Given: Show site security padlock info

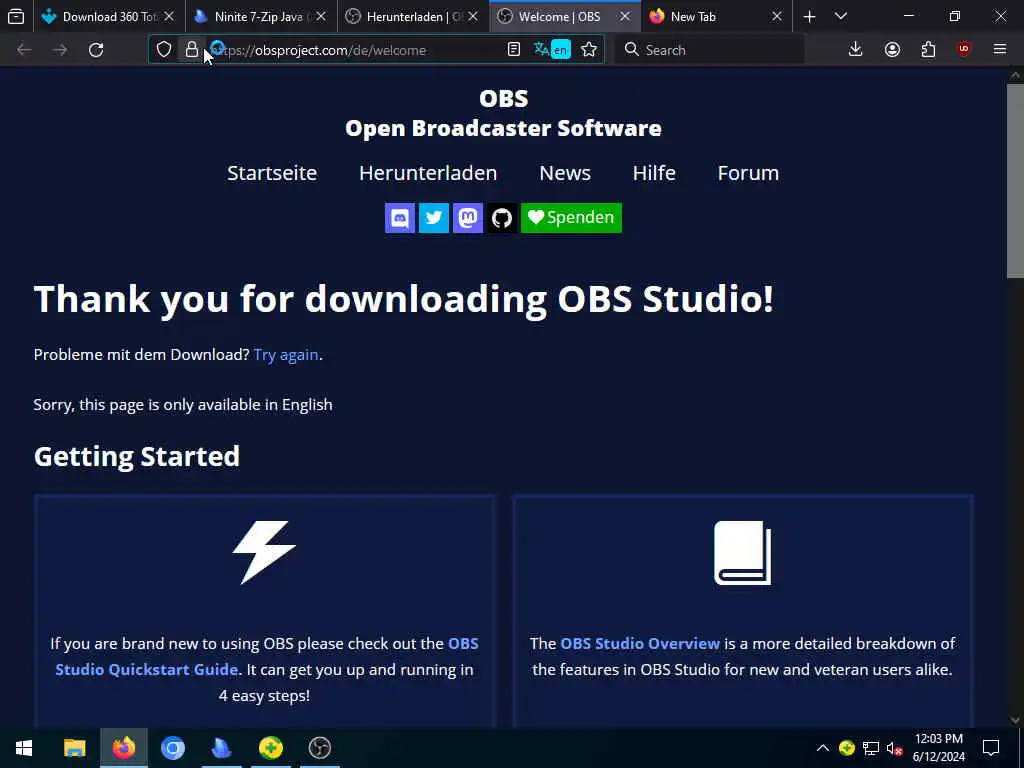Looking at the screenshot, I should point(191,50).
